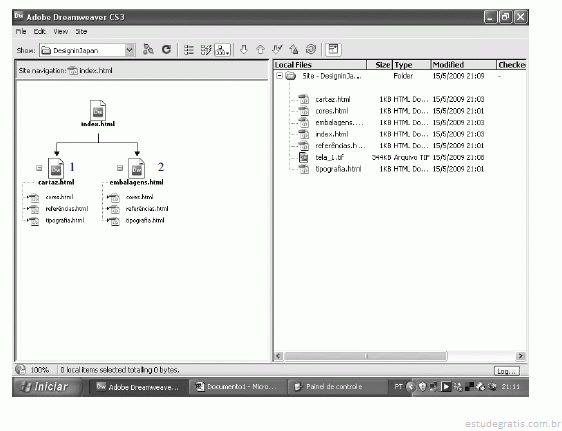This screenshot has height=431, width=562.
Task: Click Adobe Dreamweaver taskbar button
Action: click(138, 387)
